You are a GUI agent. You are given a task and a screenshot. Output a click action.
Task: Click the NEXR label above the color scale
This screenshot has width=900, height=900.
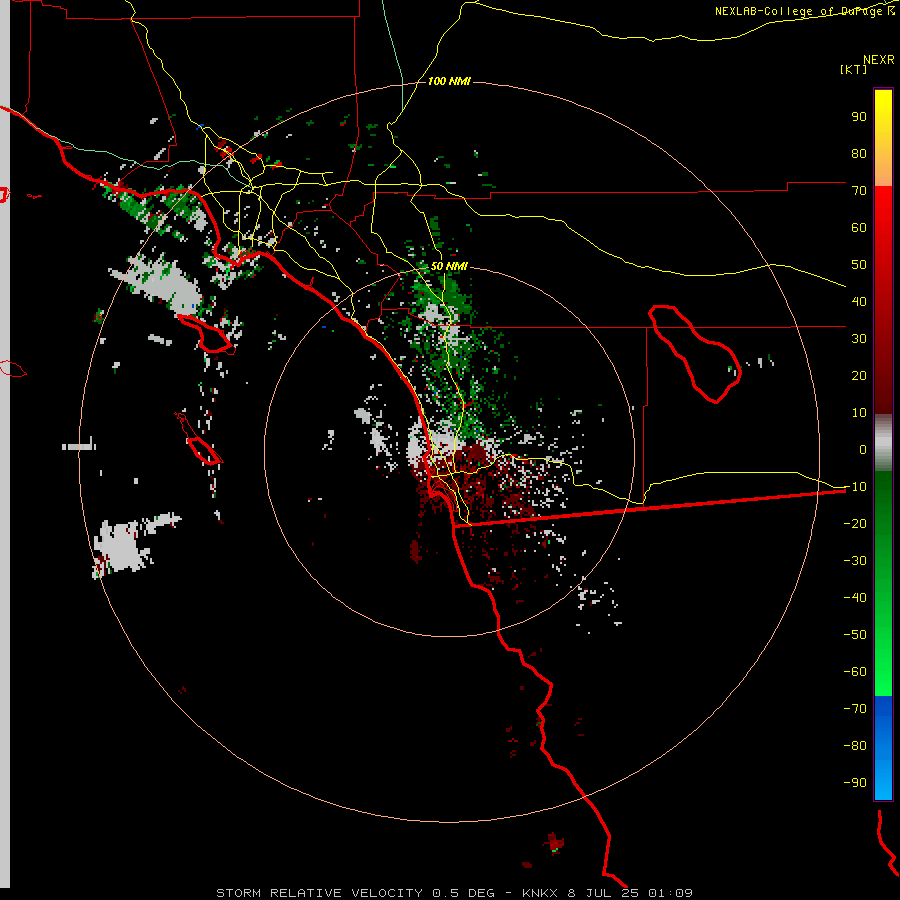879,60
